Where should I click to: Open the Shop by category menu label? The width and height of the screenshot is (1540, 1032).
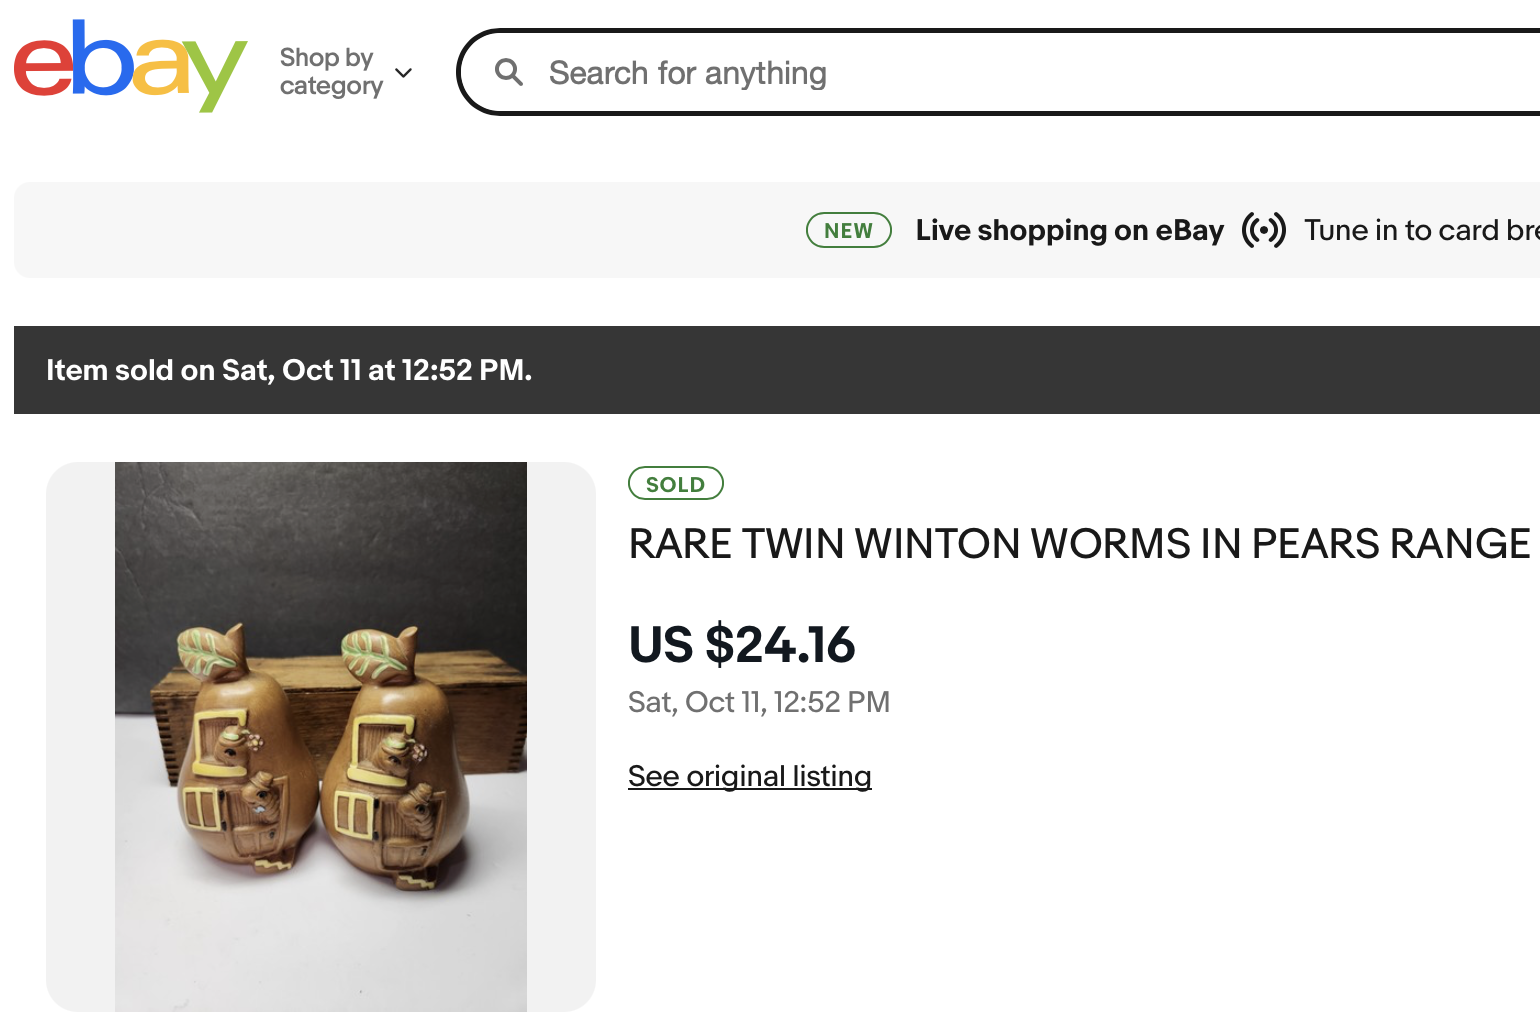(x=330, y=72)
